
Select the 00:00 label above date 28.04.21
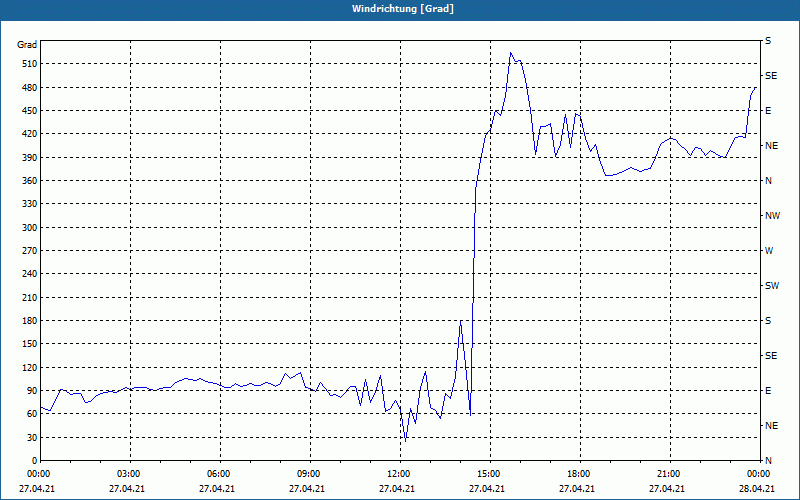click(x=759, y=474)
